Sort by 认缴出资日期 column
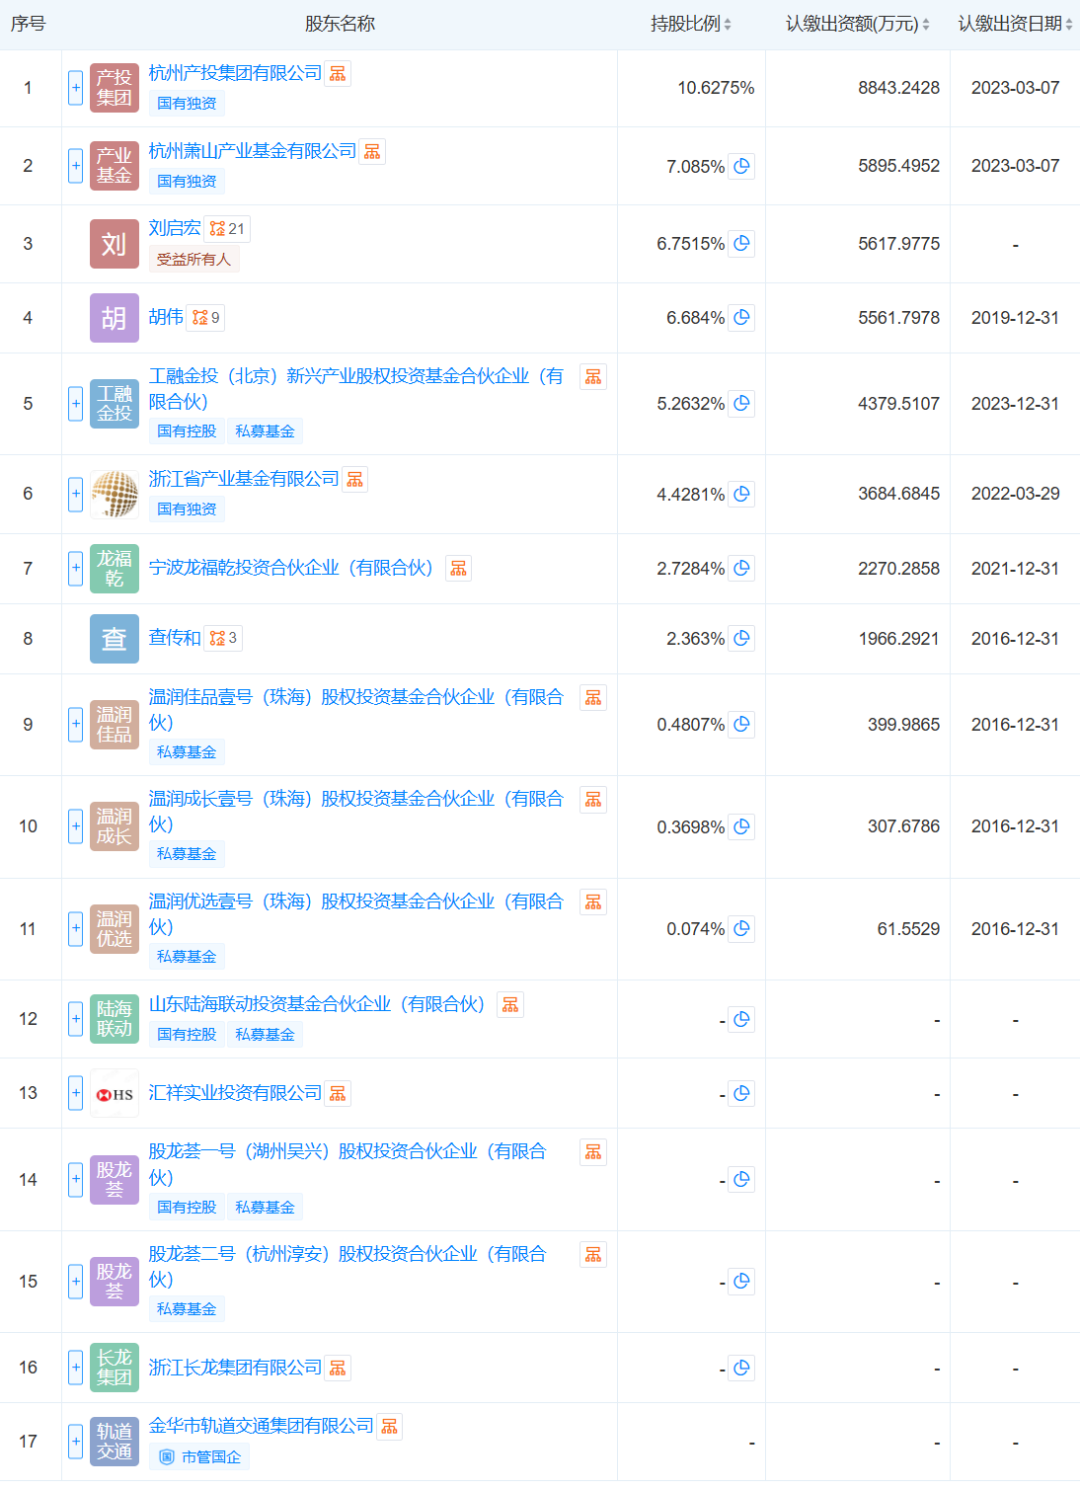Screen dimensions: 1080x1489 point(1014,24)
